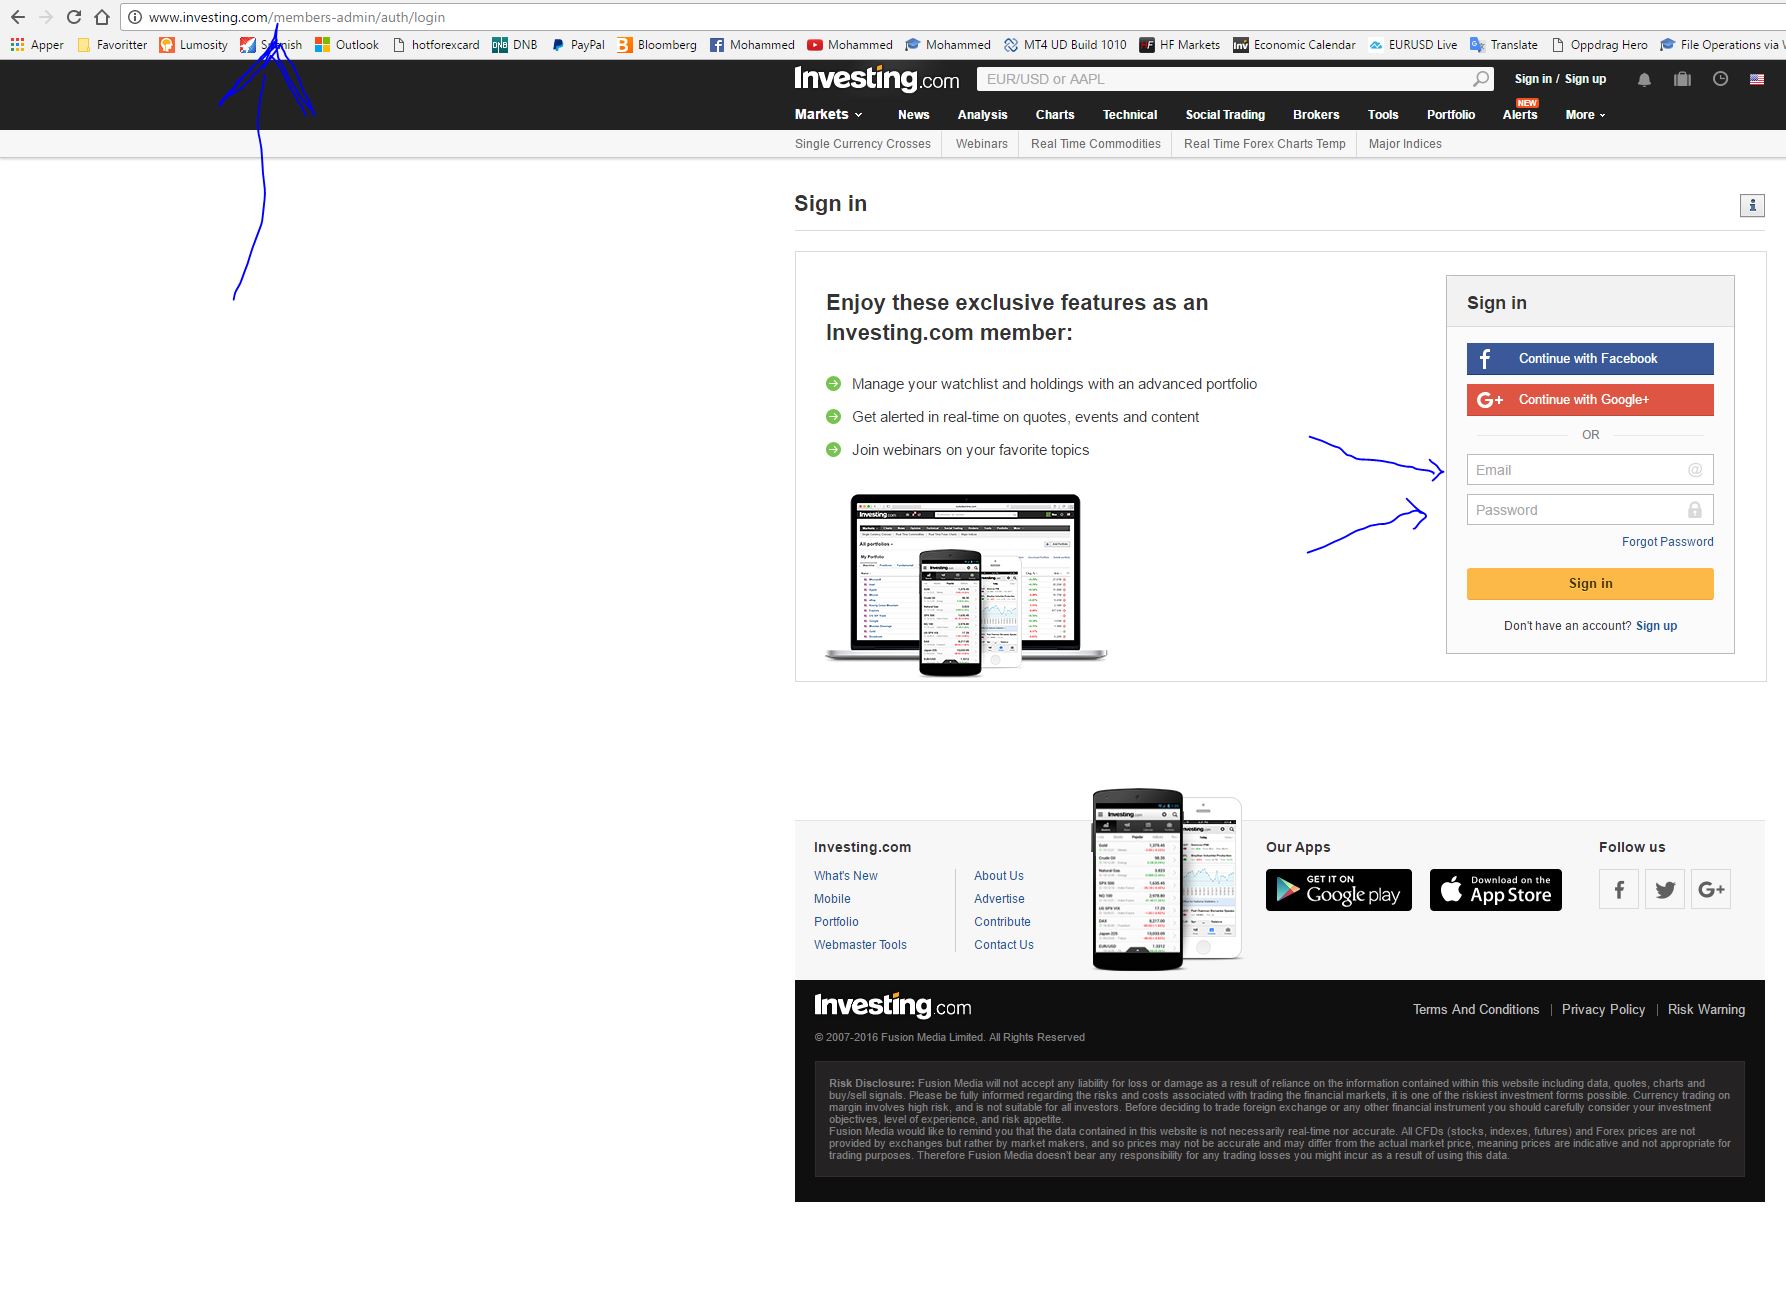Click Continue with Facebook button
The height and width of the screenshot is (1314, 1786).
click(1590, 359)
